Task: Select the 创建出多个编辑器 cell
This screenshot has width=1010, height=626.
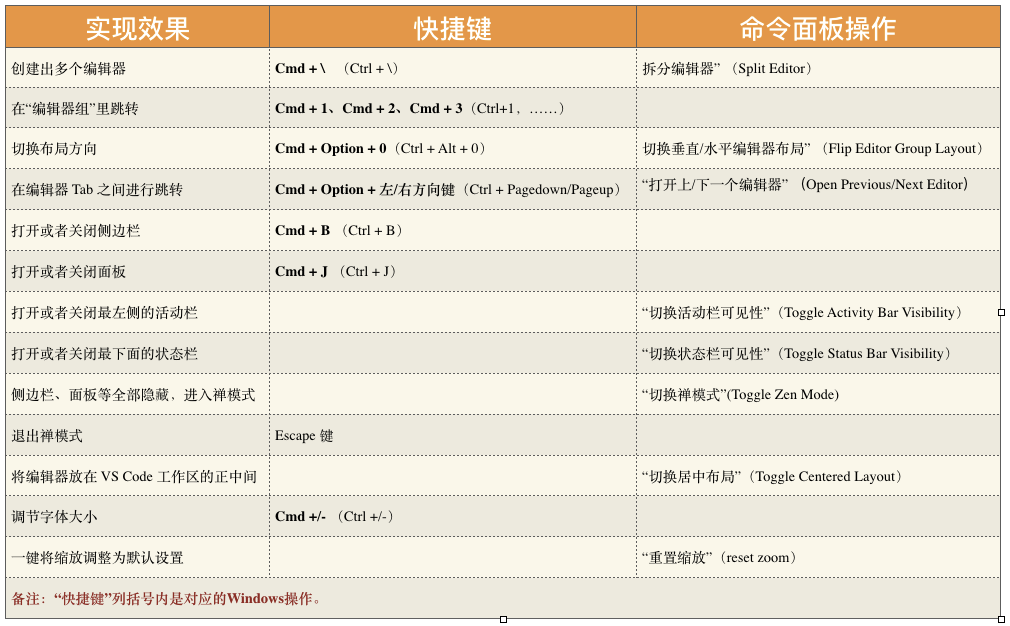Action: (x=137, y=68)
